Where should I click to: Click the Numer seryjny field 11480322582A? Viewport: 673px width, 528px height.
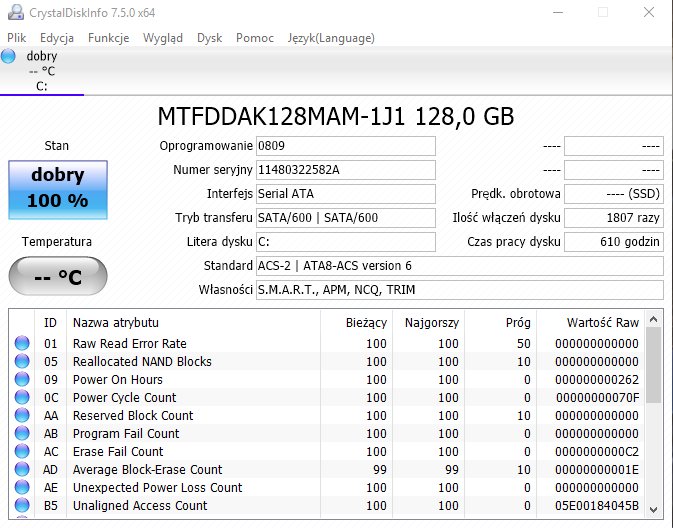tap(346, 170)
